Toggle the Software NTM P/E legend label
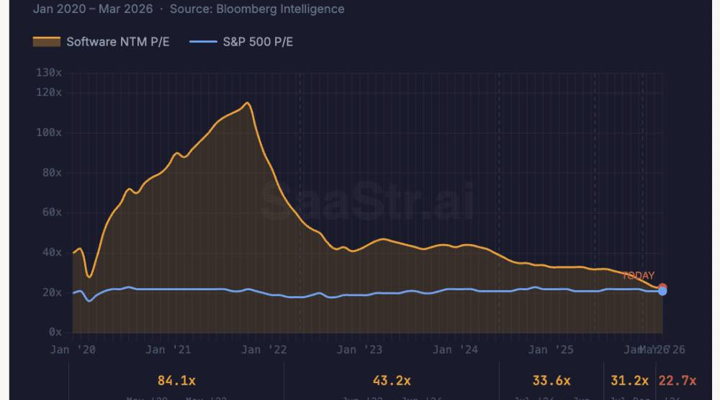 click(x=118, y=42)
